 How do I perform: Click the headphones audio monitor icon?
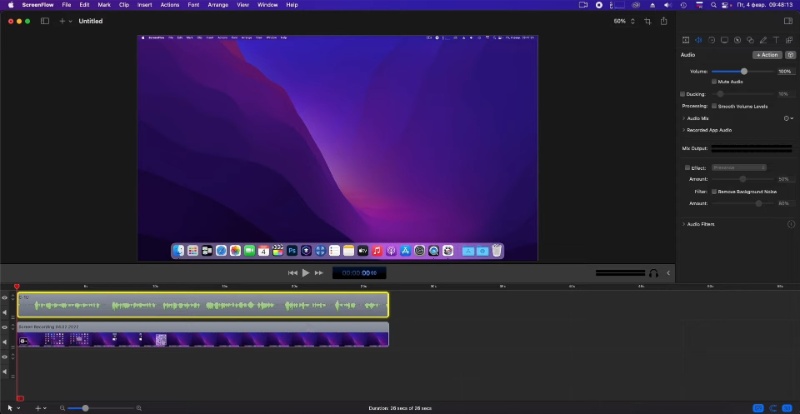click(654, 273)
